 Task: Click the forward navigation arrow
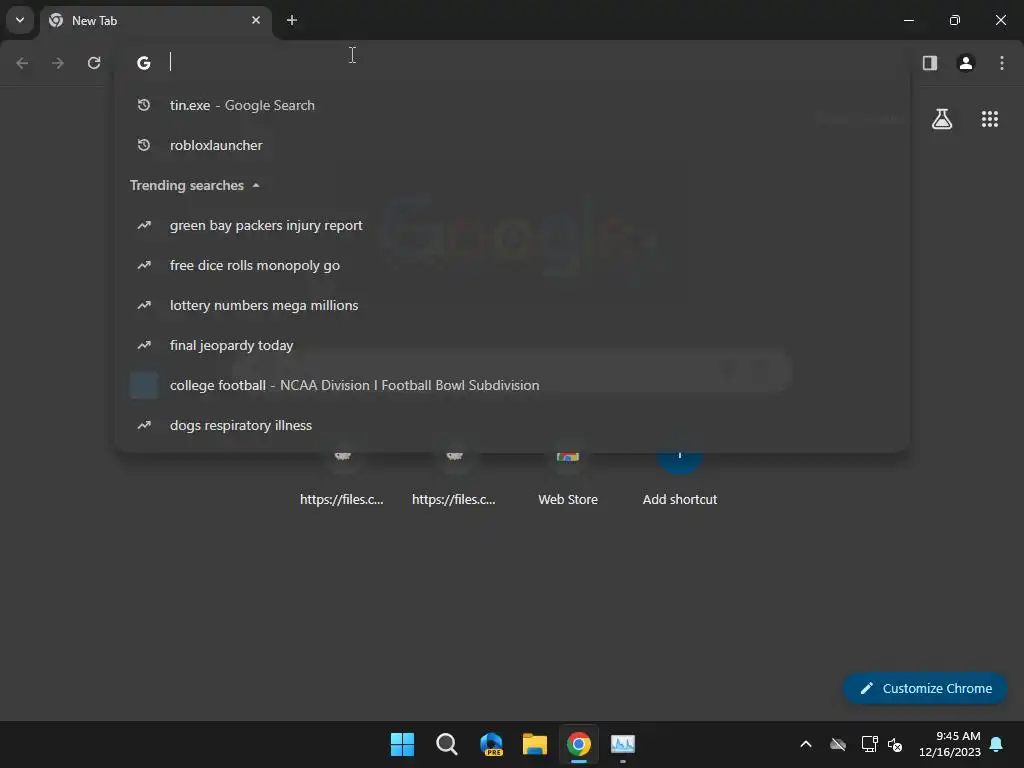57,63
